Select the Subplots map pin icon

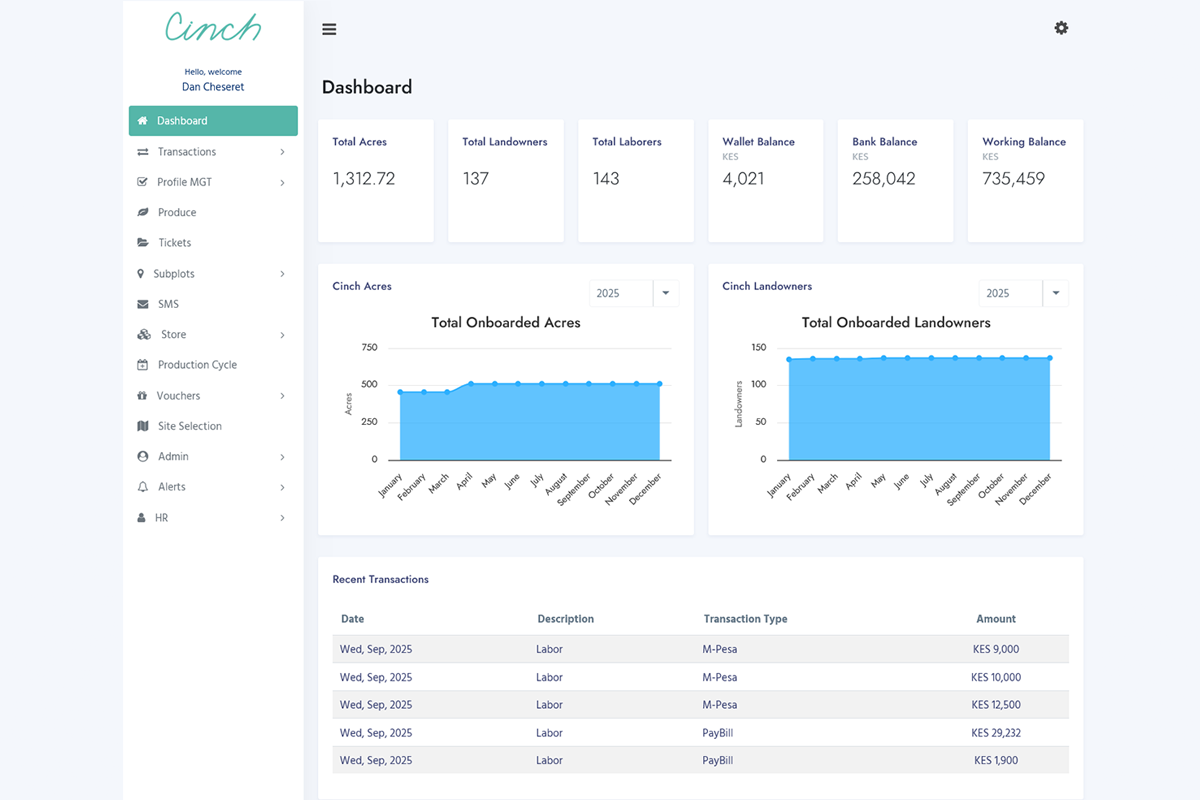(x=142, y=273)
